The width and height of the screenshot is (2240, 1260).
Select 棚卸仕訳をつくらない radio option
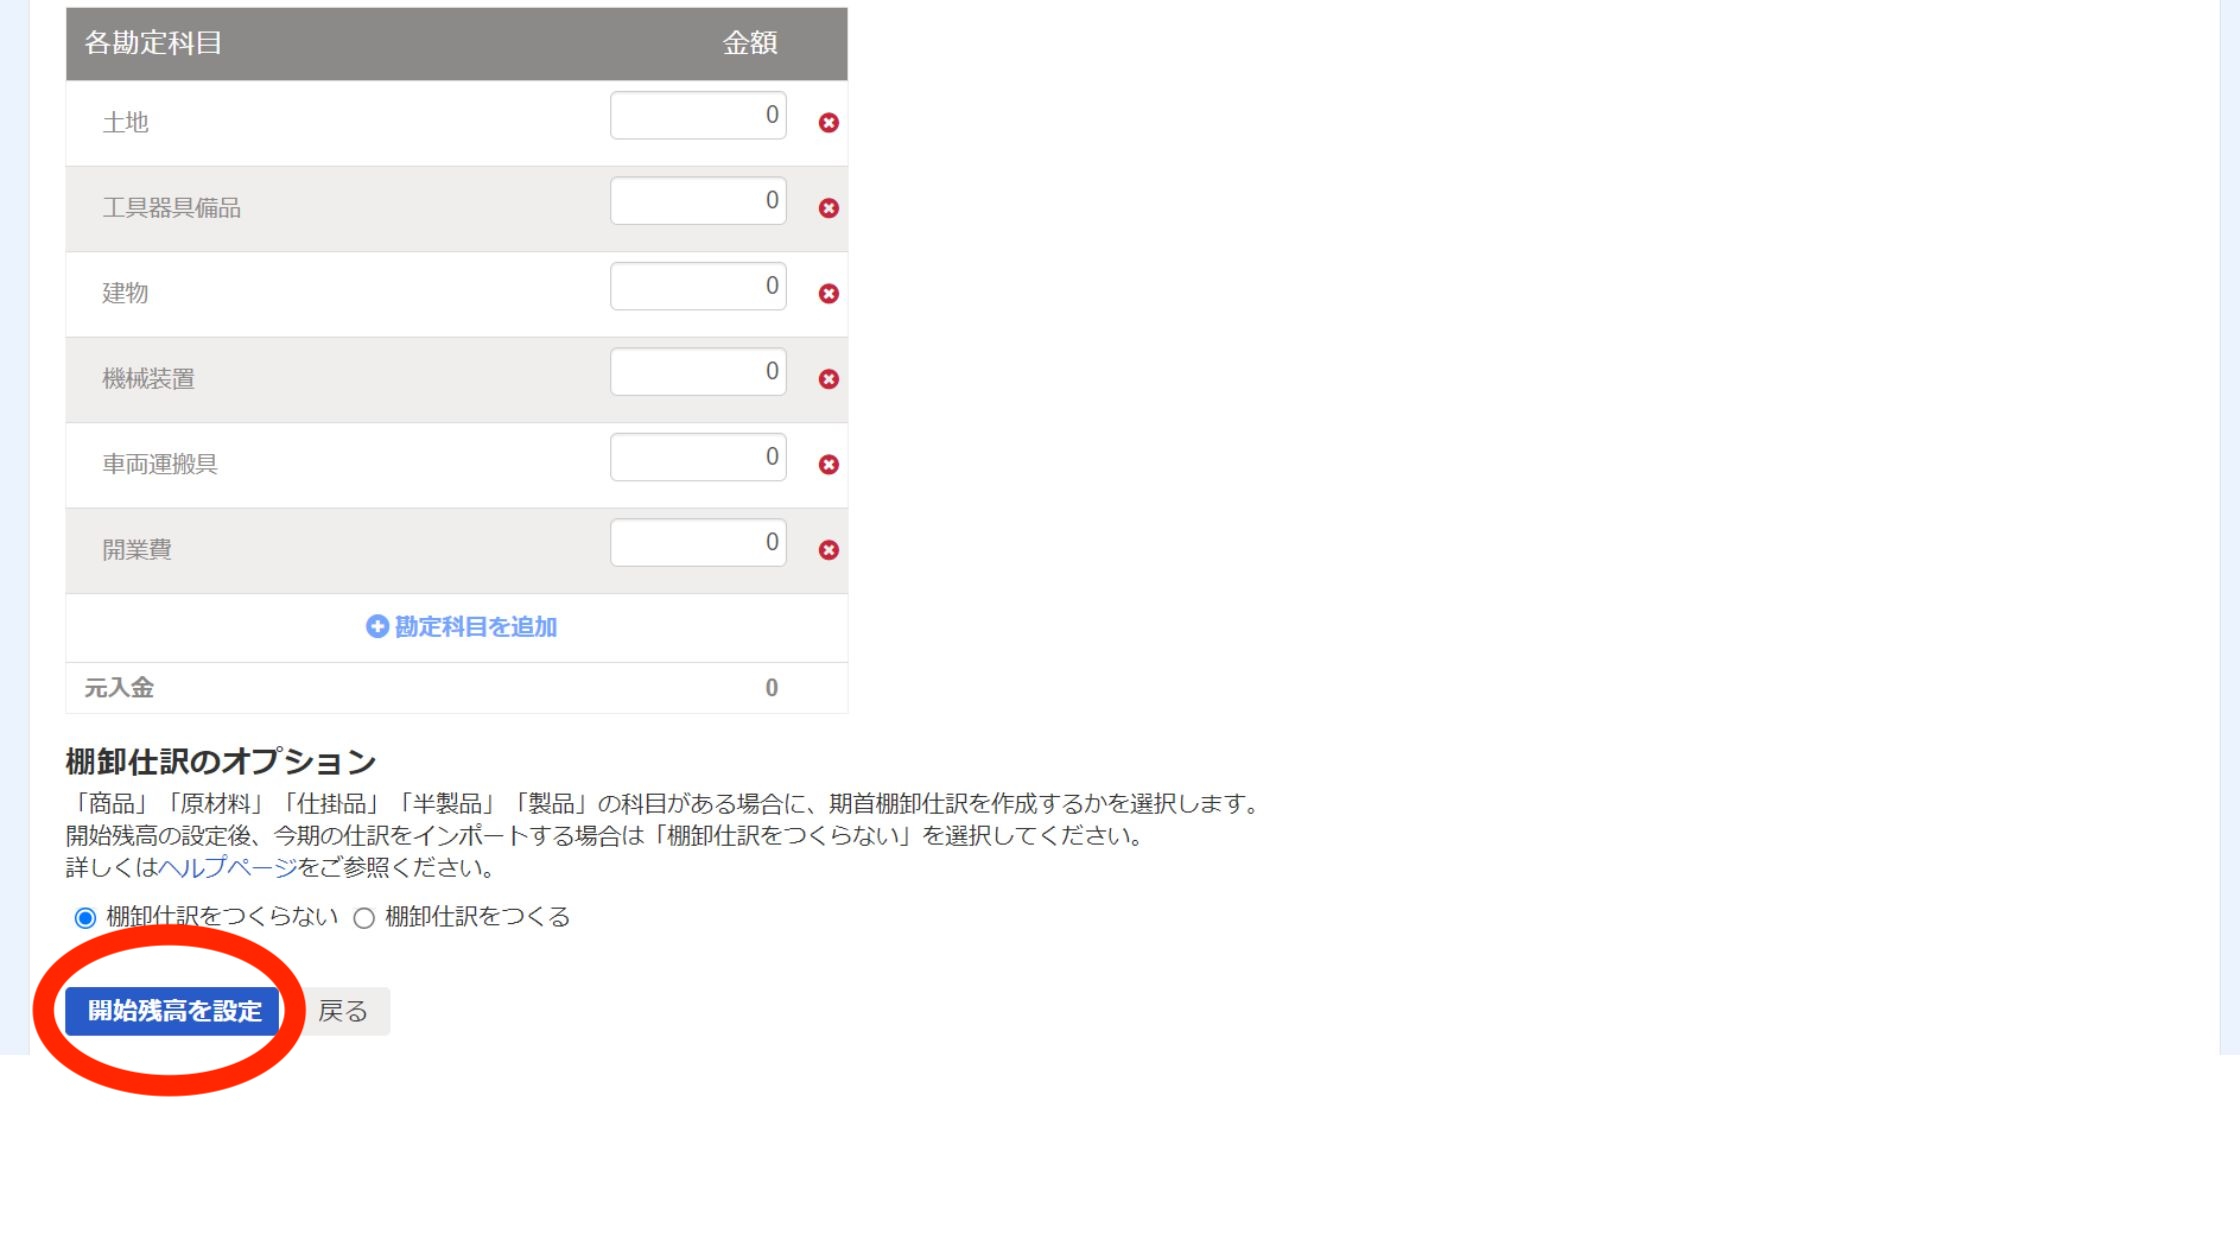[x=85, y=917]
